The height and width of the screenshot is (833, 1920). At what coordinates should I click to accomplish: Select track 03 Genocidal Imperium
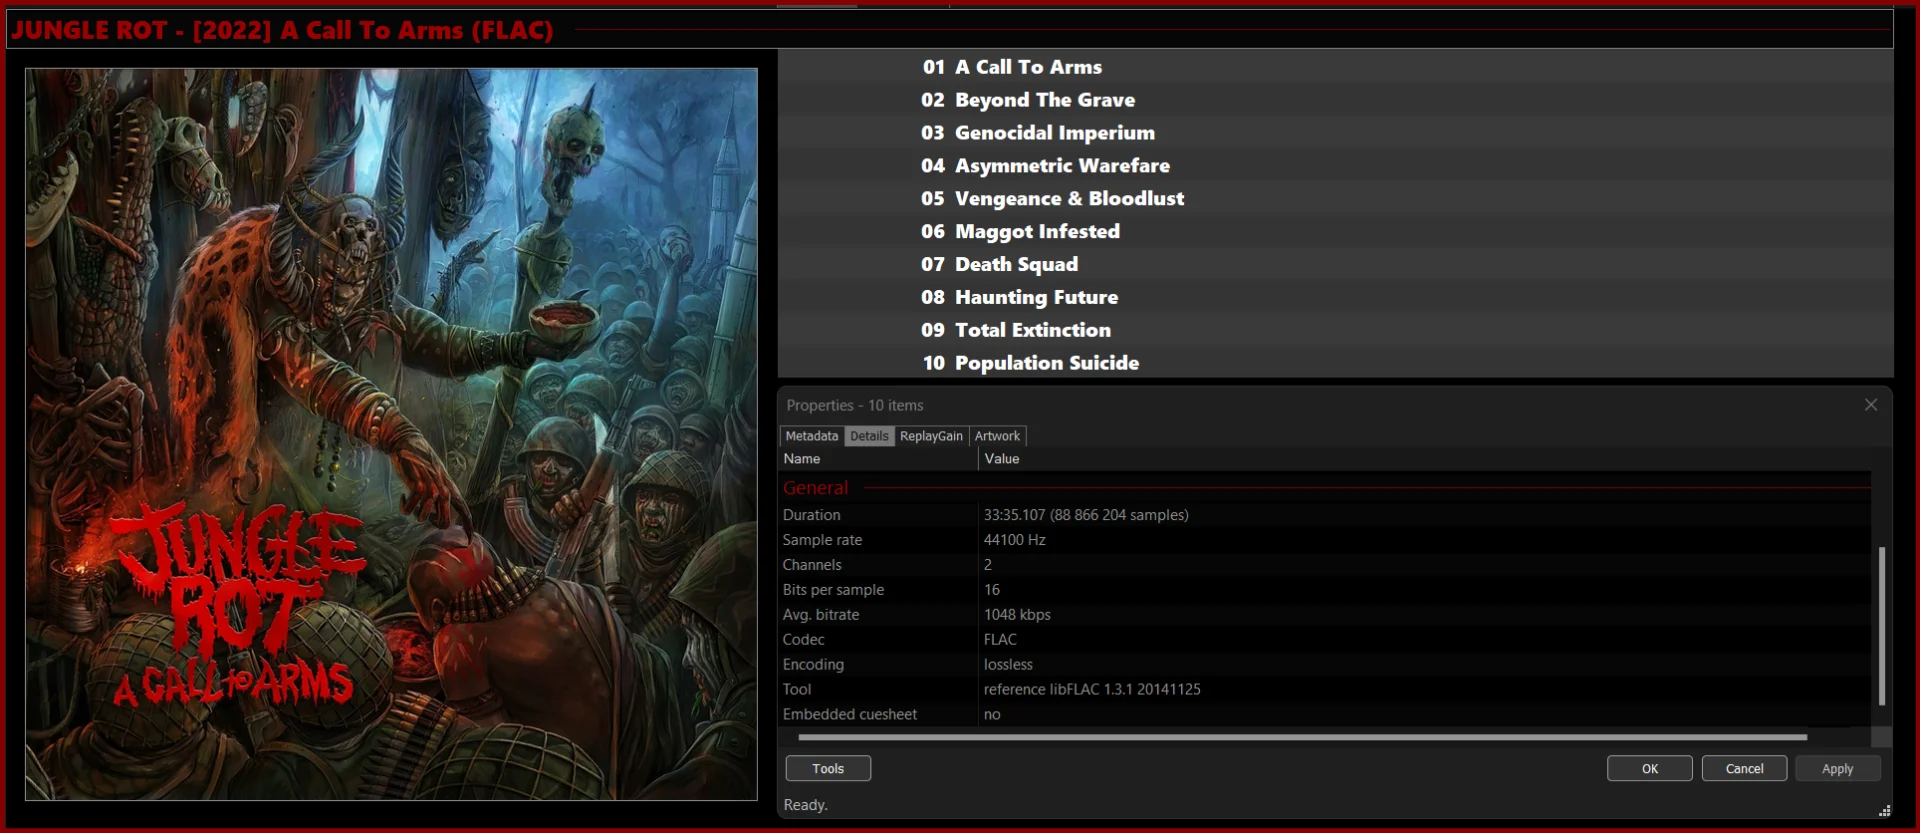click(1335, 133)
